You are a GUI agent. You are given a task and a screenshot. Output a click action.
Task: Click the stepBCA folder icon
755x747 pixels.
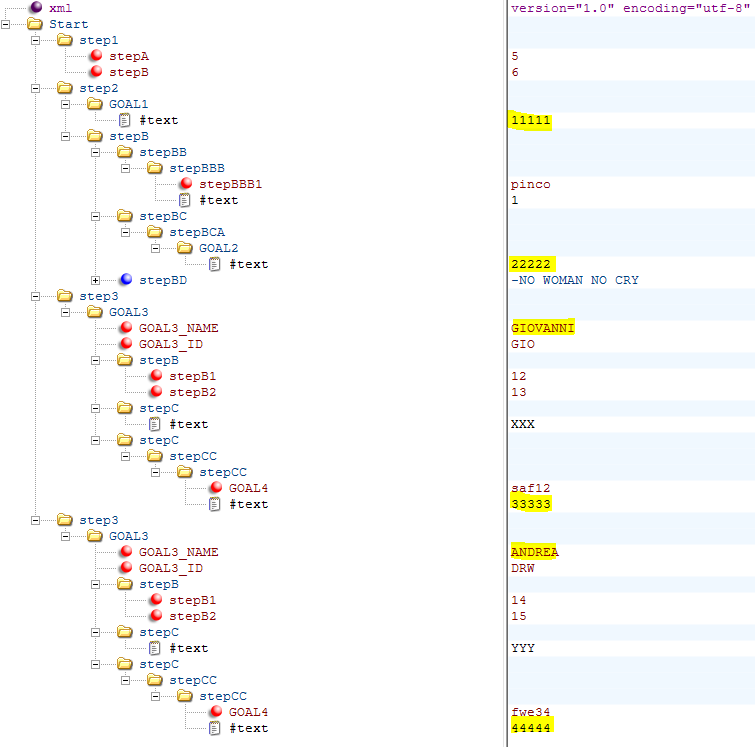click(x=155, y=232)
